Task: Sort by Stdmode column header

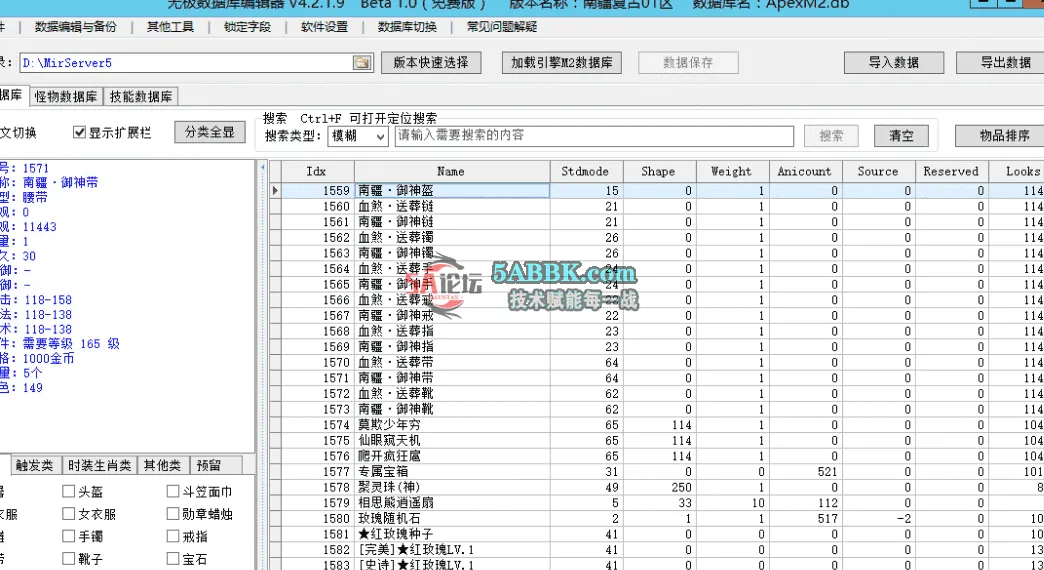Action: tap(586, 172)
